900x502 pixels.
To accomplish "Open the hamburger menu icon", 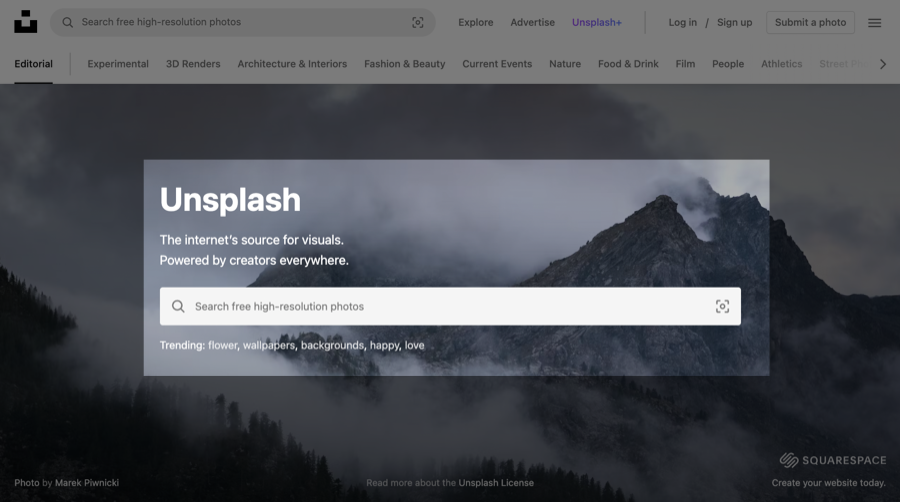I will (874, 23).
